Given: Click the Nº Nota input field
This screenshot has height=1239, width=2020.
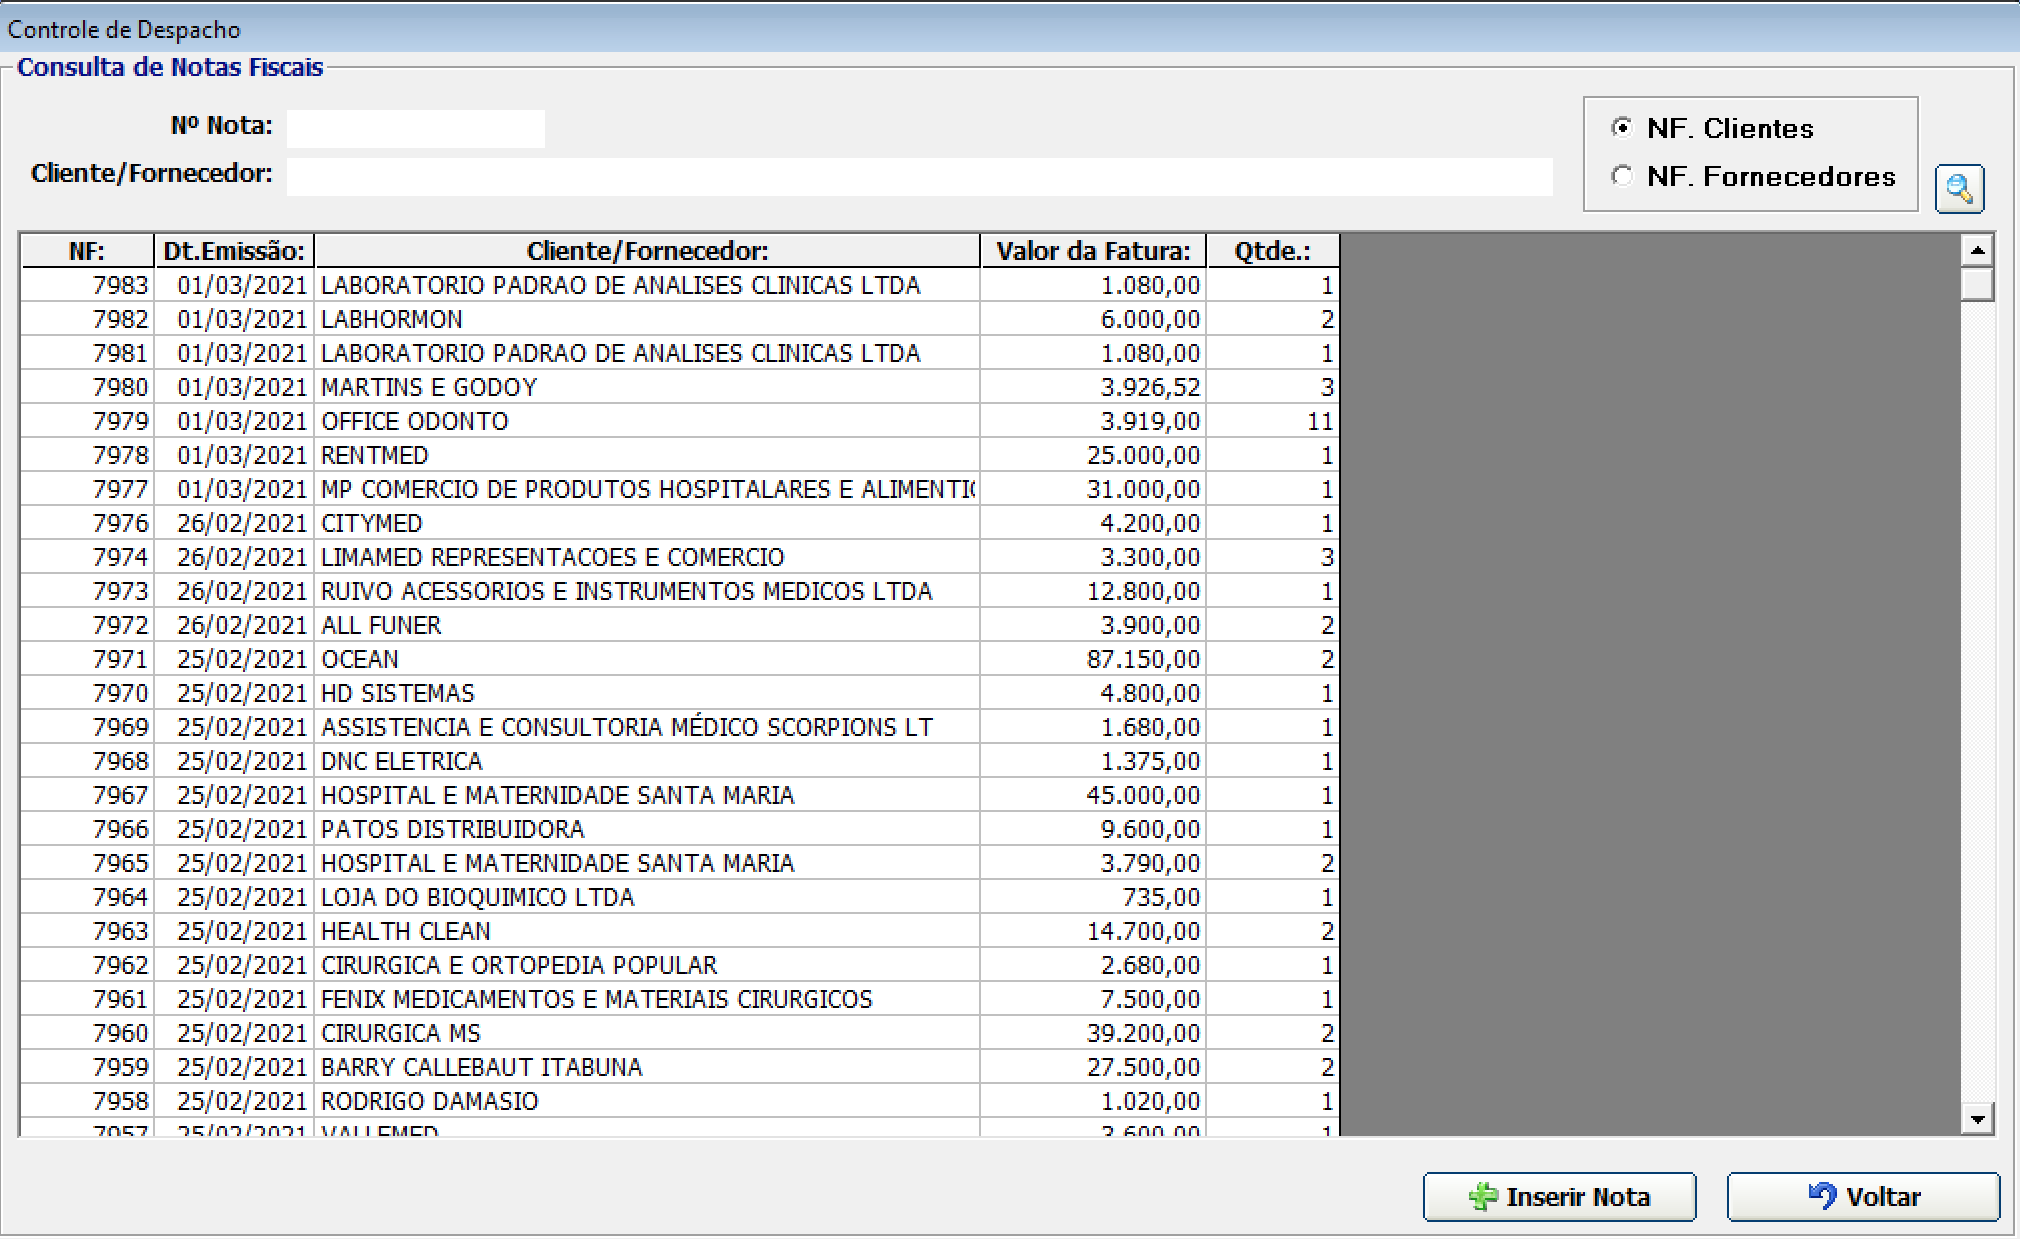Looking at the screenshot, I should pyautogui.click(x=415, y=128).
